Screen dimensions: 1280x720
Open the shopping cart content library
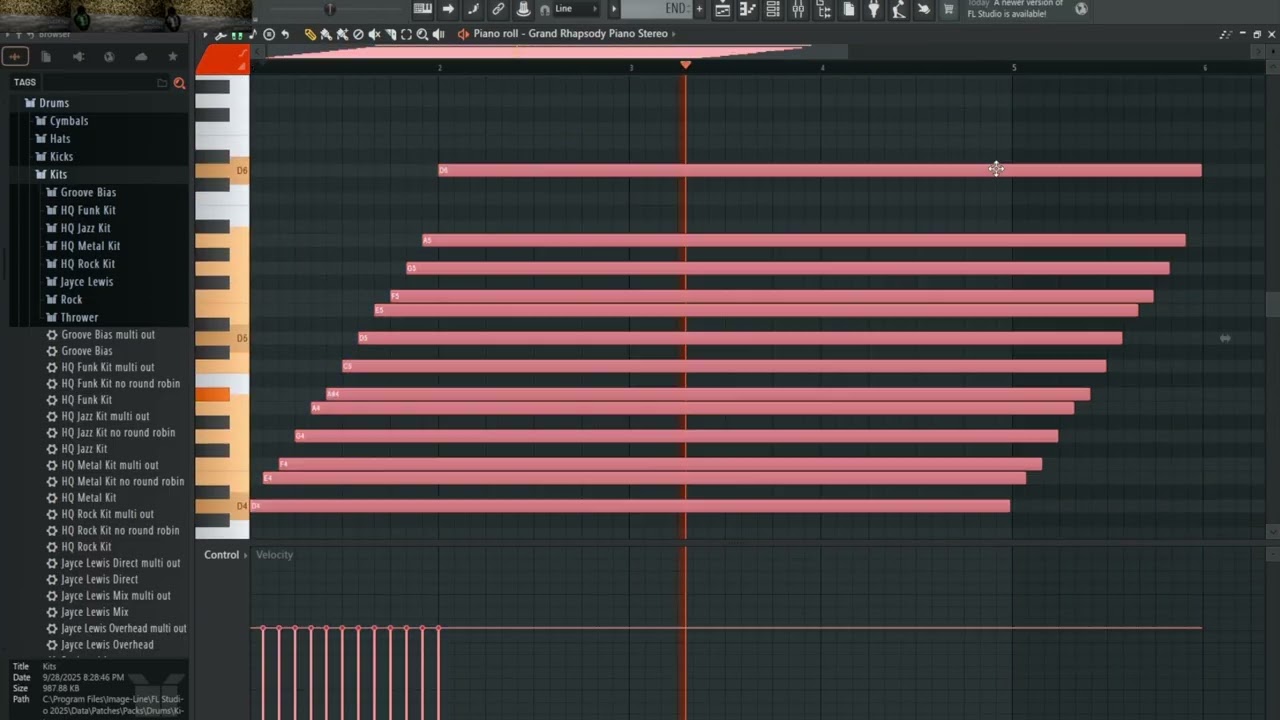(948, 9)
